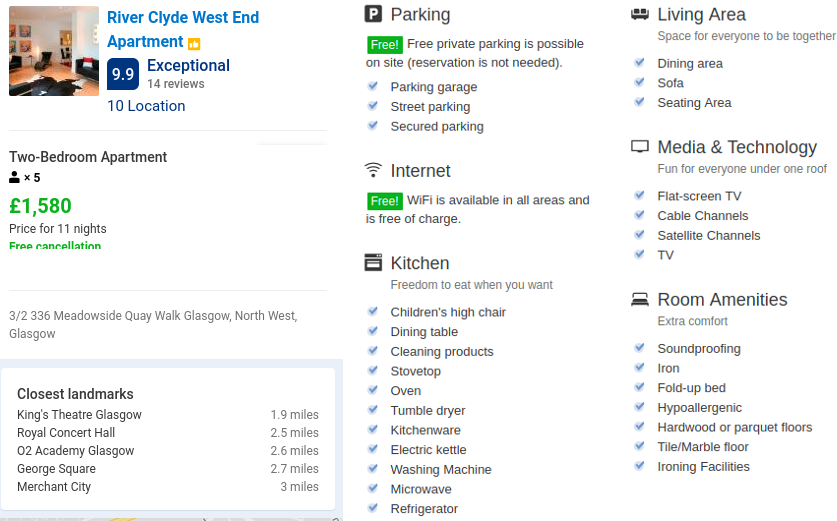Click the 10 Location rating link

click(146, 106)
